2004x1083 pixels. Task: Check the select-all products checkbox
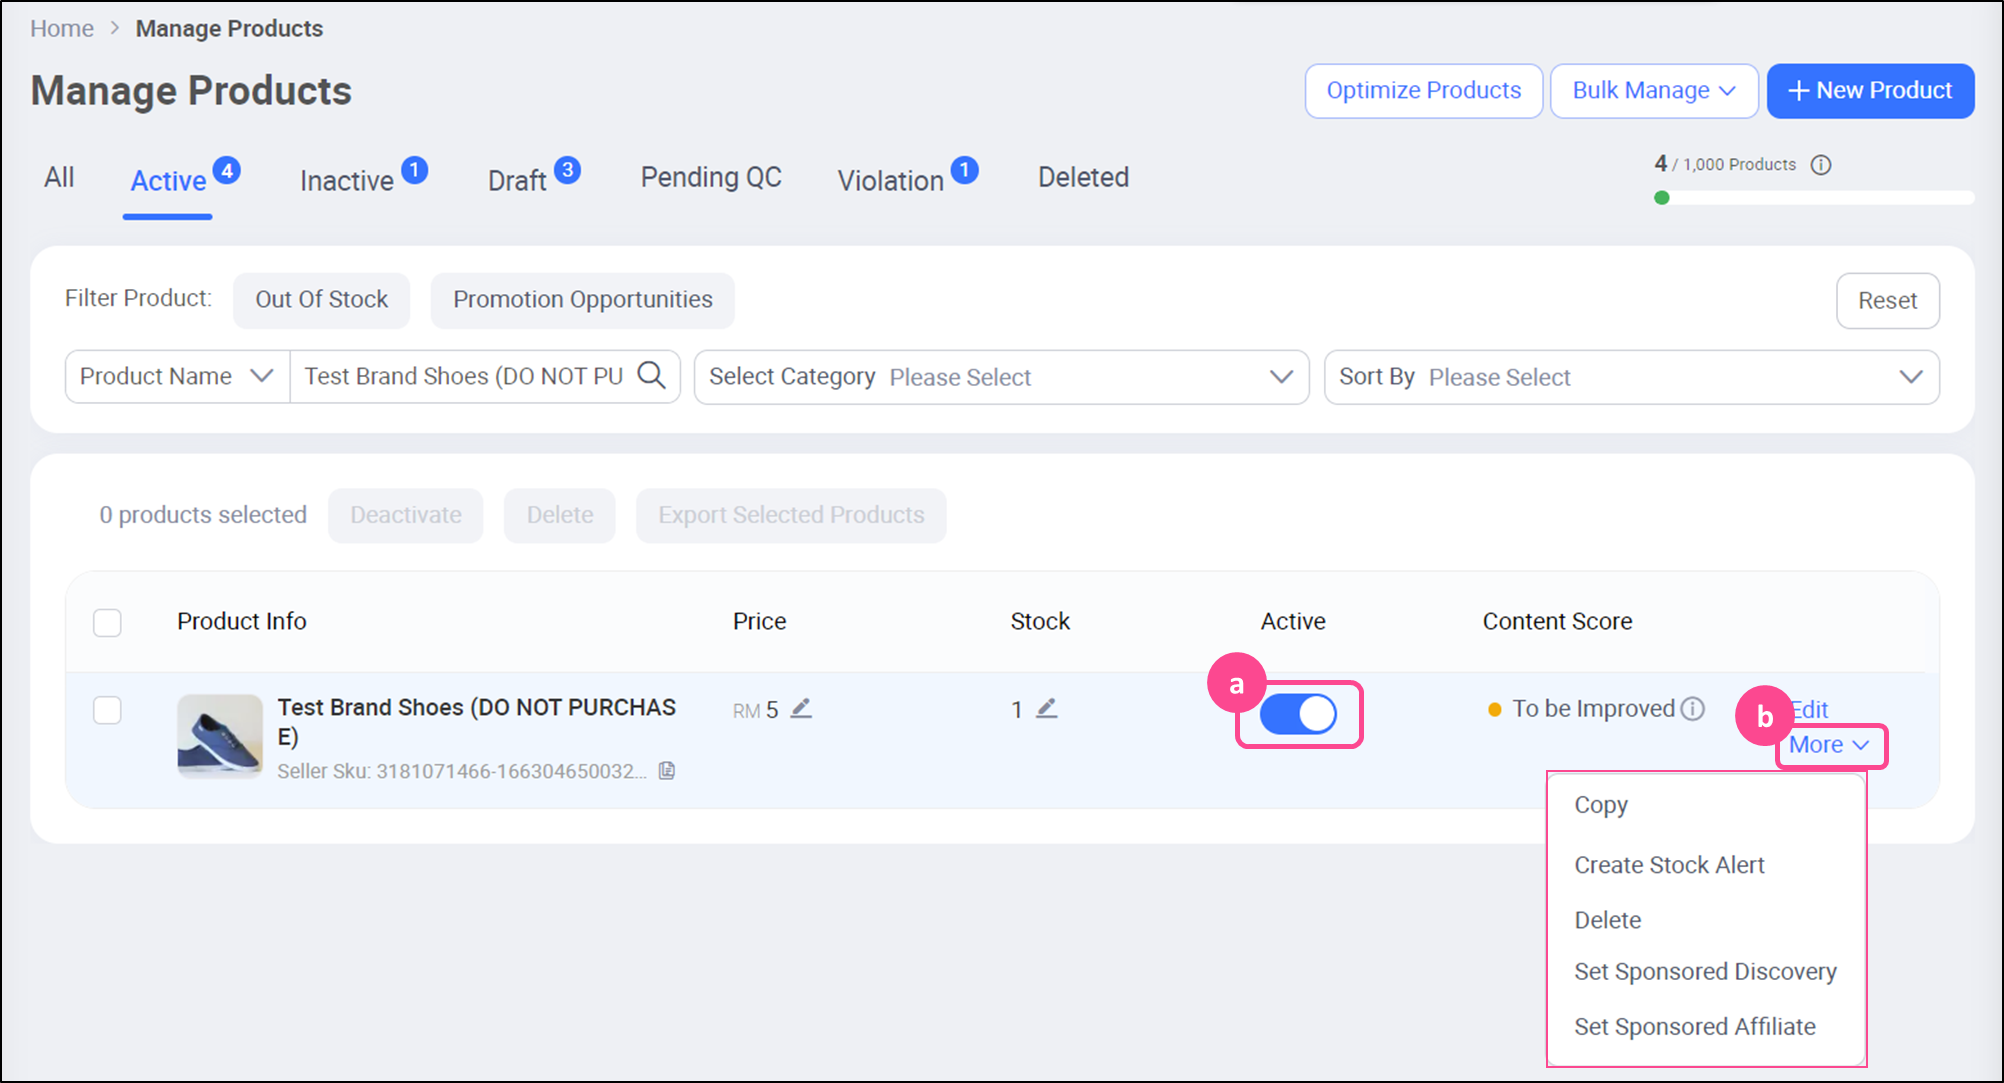pos(107,622)
